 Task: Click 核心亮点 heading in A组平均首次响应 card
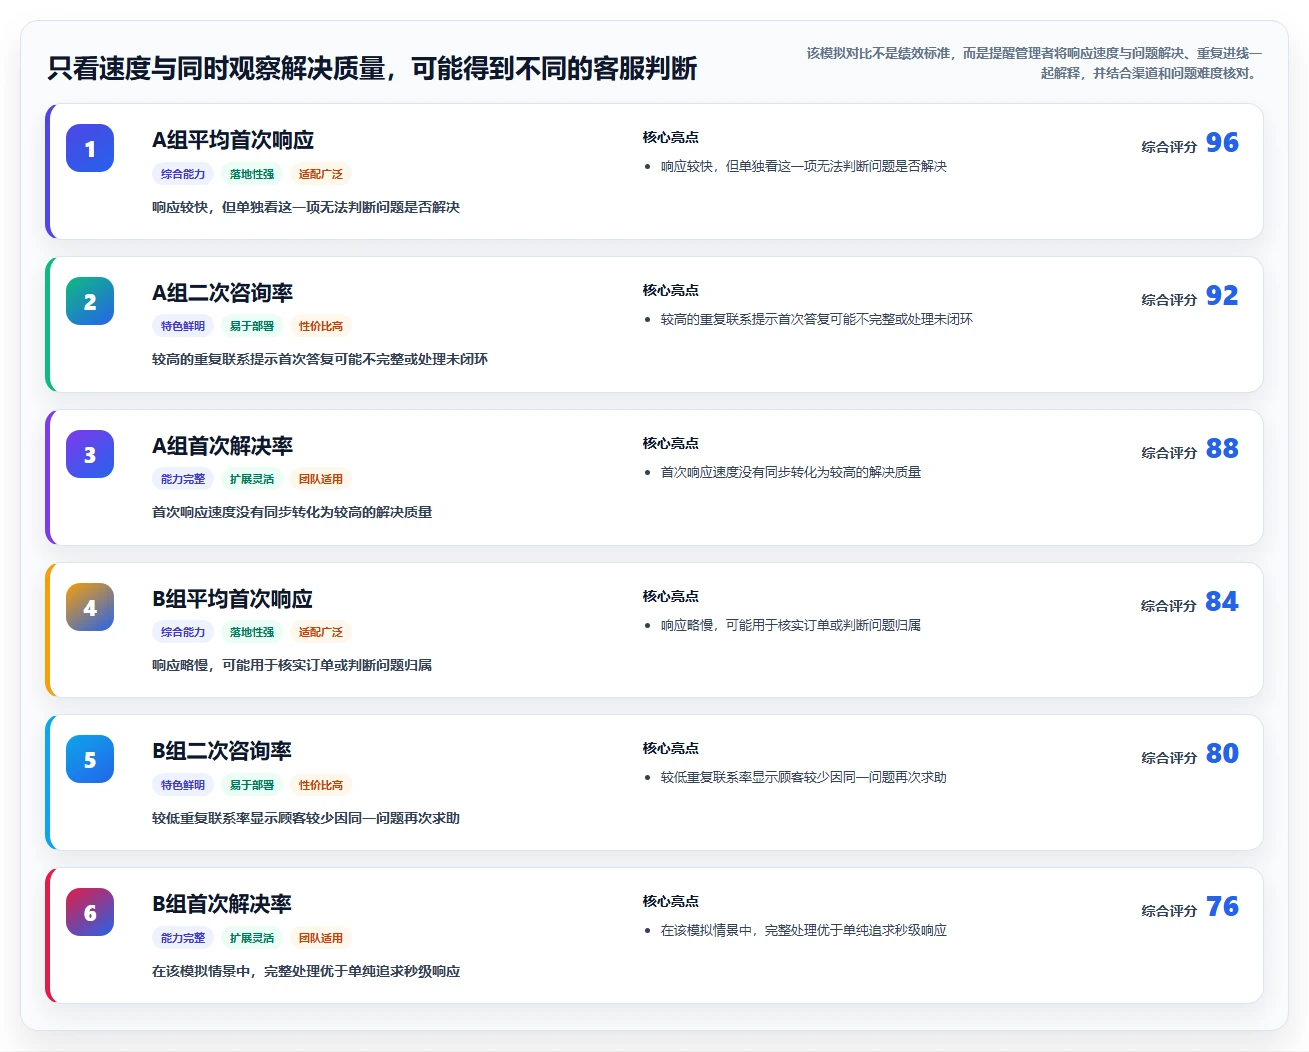tap(671, 138)
